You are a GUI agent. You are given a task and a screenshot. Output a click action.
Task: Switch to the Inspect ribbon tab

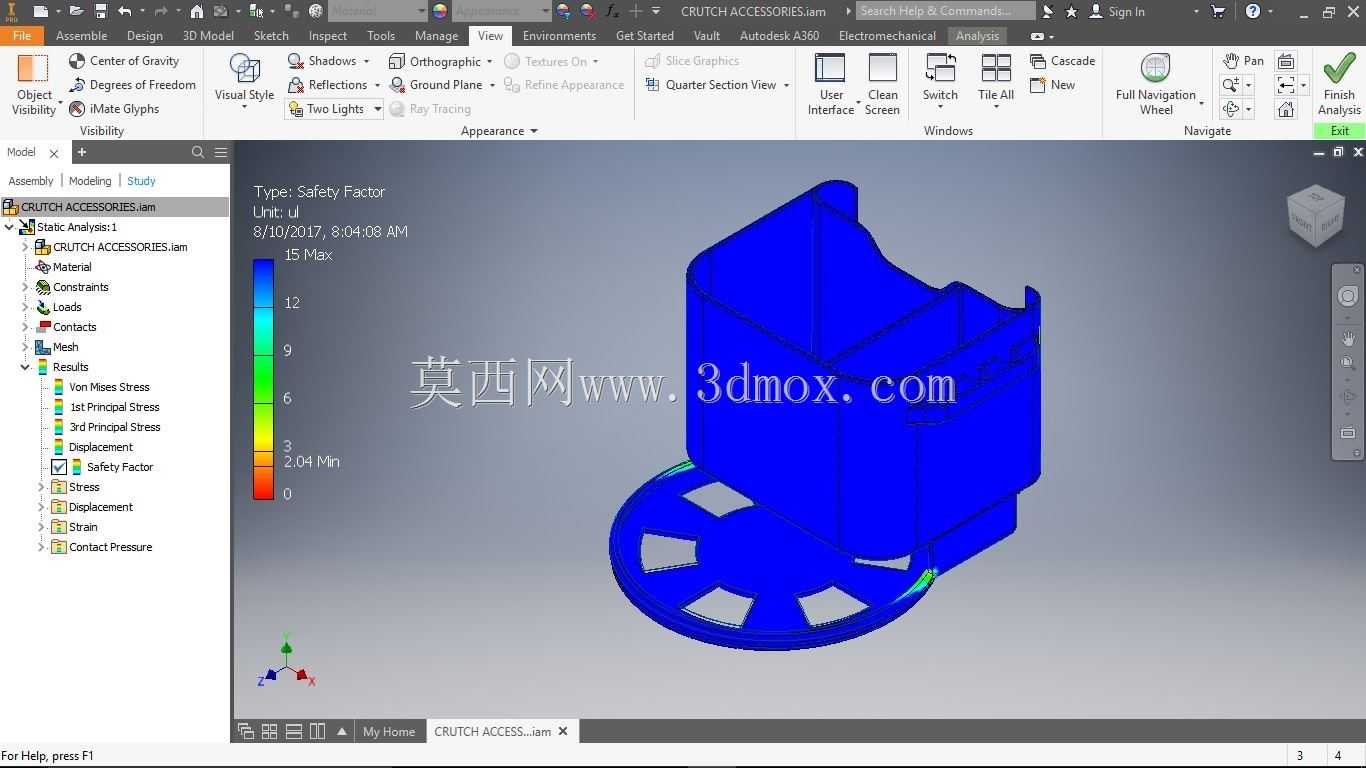pos(328,35)
